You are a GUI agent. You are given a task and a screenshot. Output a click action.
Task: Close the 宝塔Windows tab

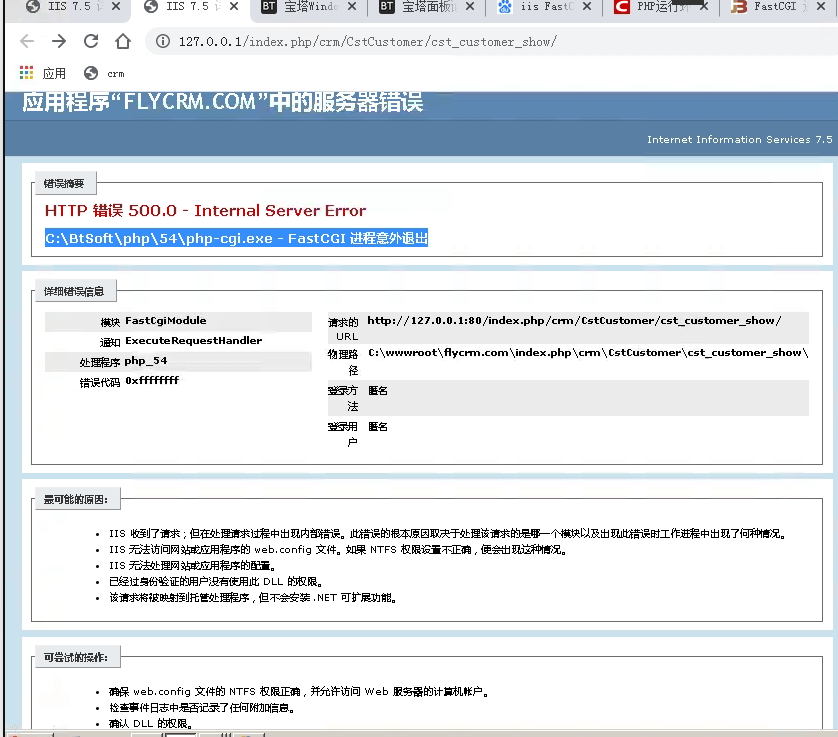point(352,6)
